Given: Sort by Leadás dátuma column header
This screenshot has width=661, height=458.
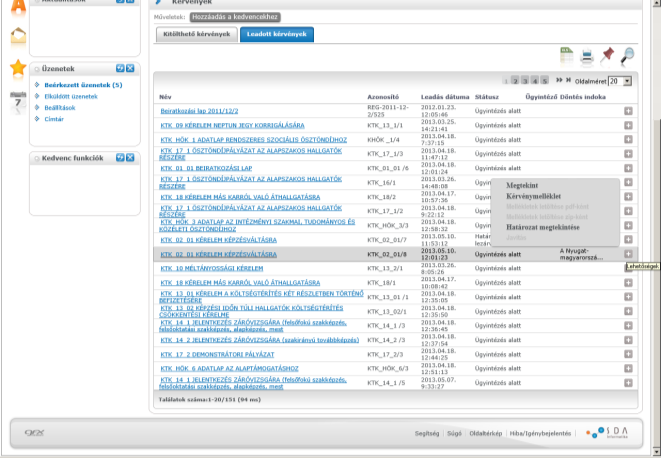Looking at the screenshot, I should coord(445,97).
